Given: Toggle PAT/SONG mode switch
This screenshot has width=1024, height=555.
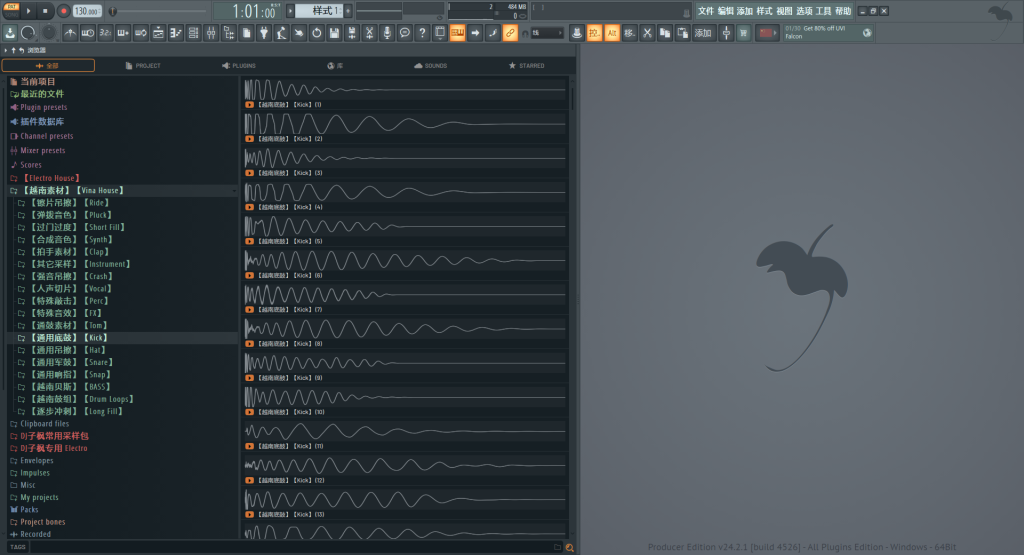Looking at the screenshot, I should [11, 11].
